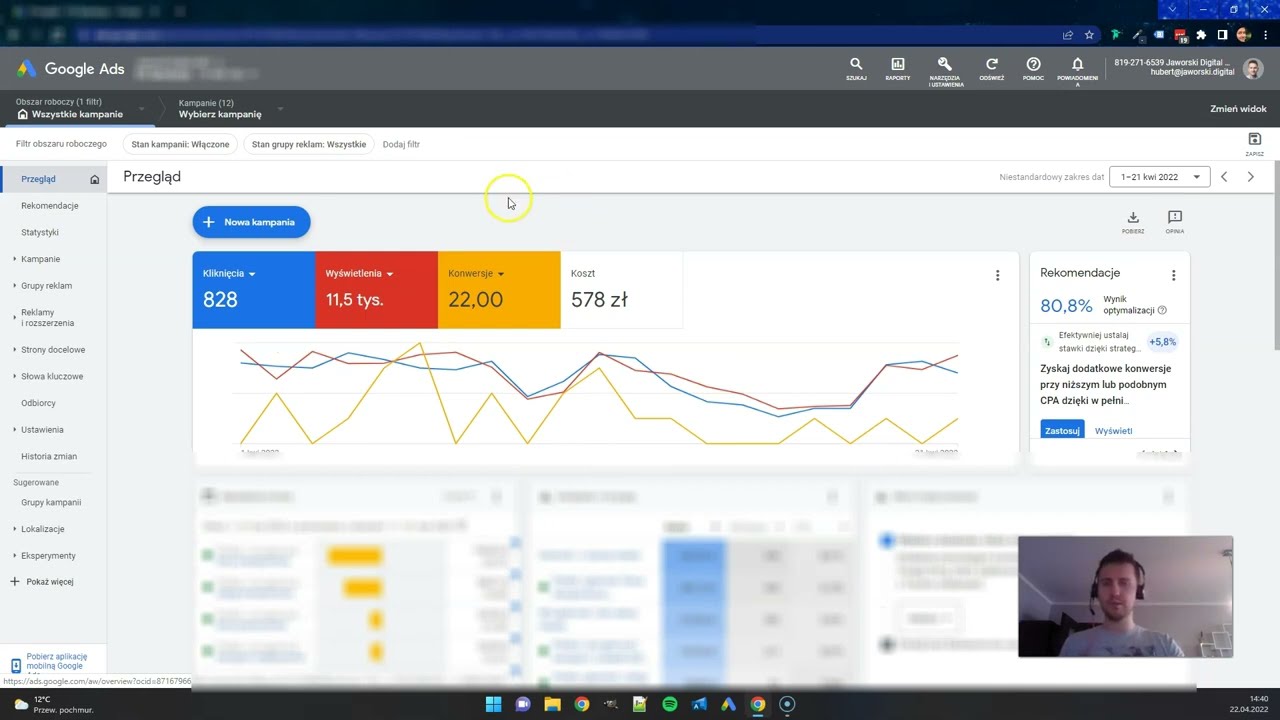Screen dimensions: 1280x720
Task: Open the Rekomendacje card three-dot menu
Action: 1173,275
